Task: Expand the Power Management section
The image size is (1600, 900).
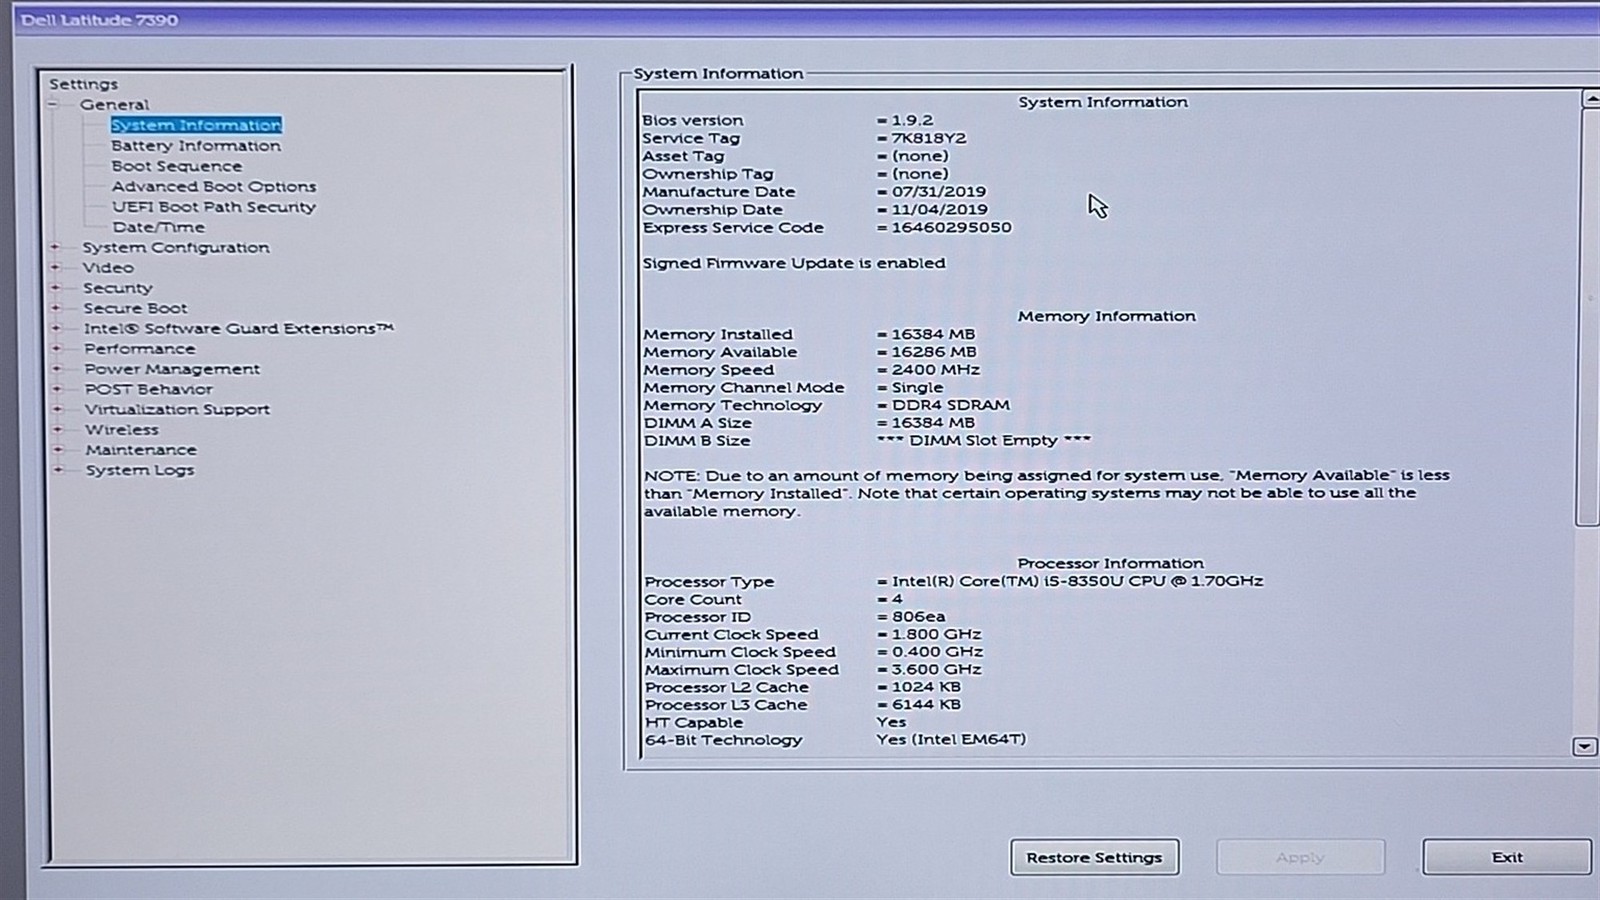Action: point(57,369)
